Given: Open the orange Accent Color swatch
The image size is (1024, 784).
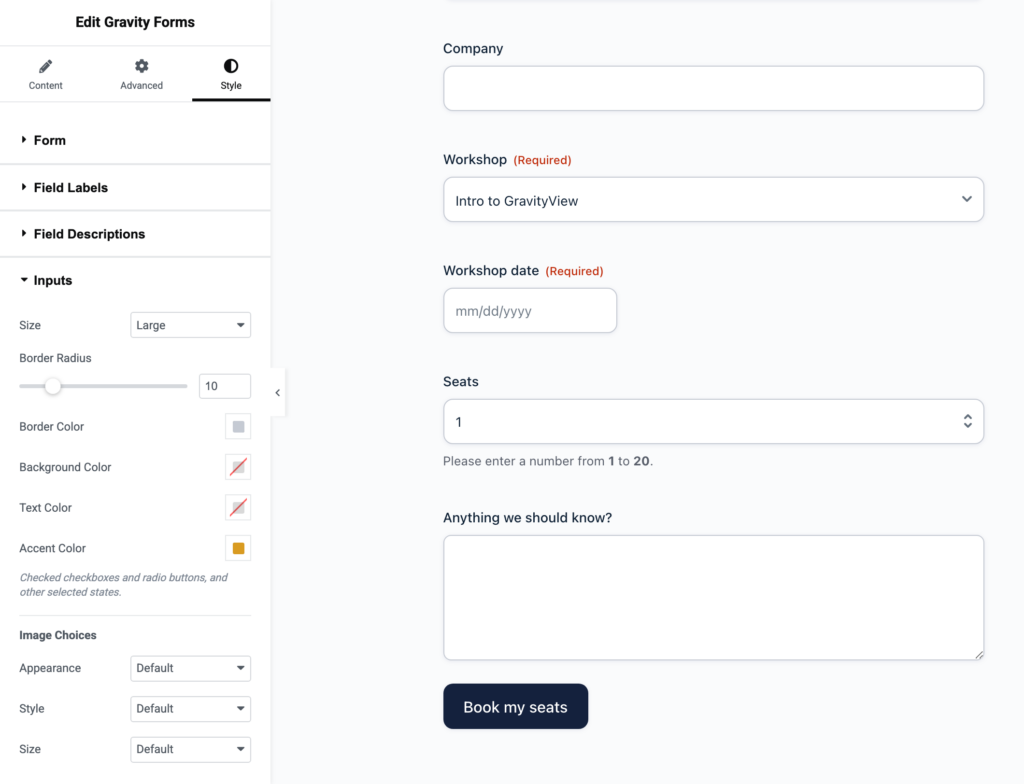Looking at the screenshot, I should click(x=238, y=548).
